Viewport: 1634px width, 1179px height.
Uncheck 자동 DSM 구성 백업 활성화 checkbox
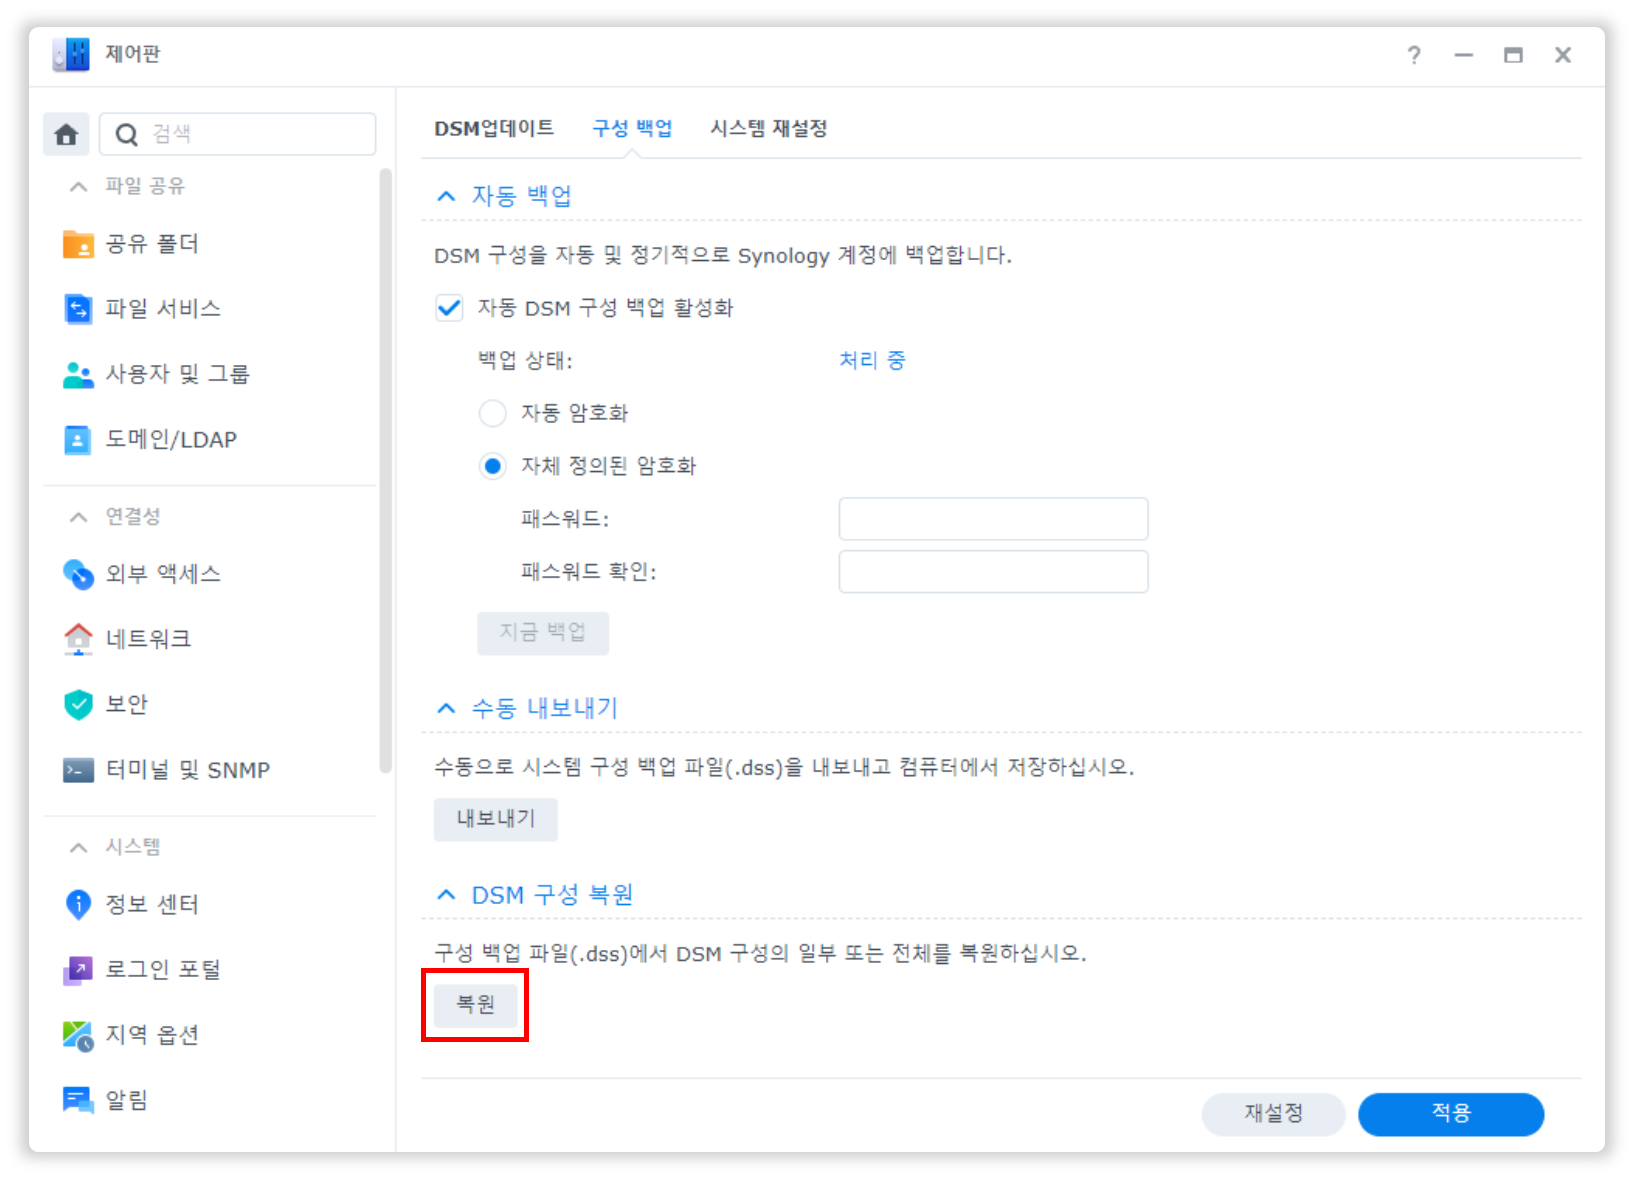click(449, 308)
